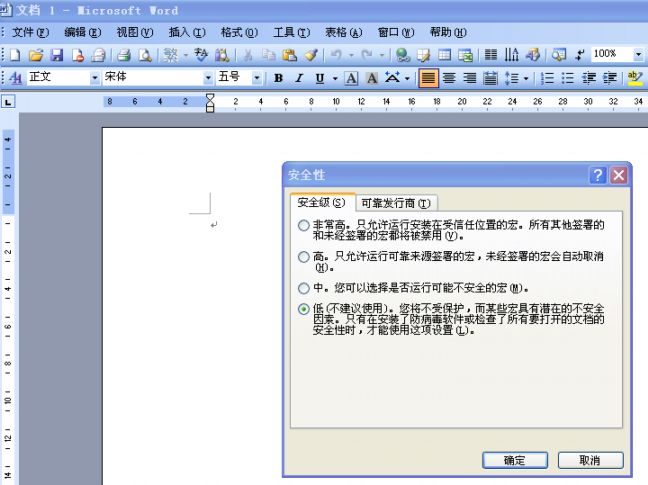Click the Undo arrow icon
This screenshot has height=485, width=648.
[336, 55]
